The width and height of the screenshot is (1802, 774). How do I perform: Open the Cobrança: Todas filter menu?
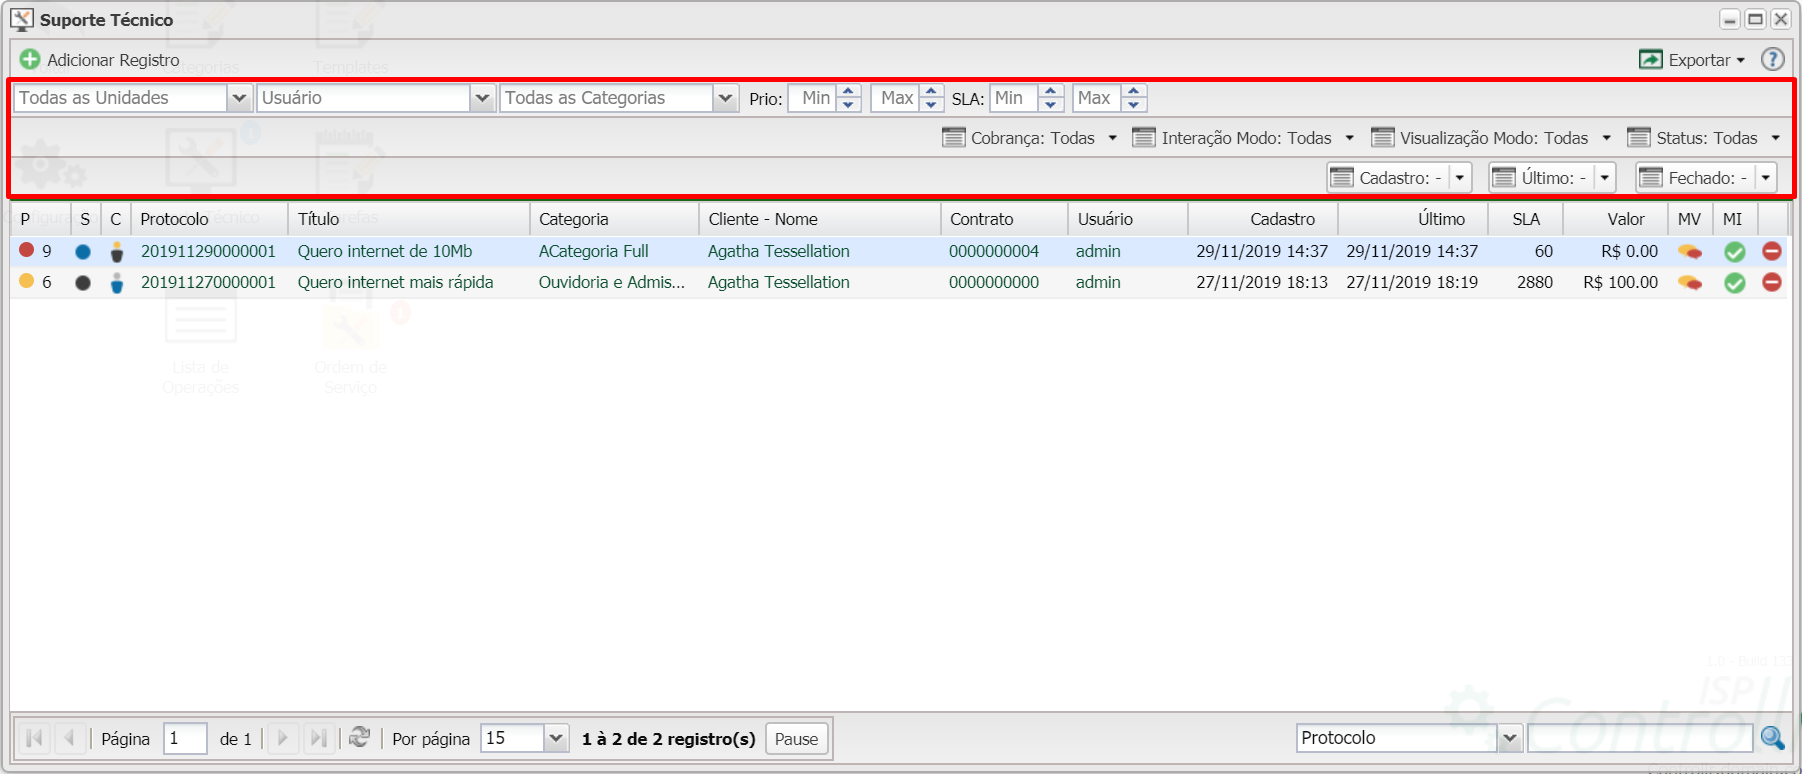coord(1030,138)
